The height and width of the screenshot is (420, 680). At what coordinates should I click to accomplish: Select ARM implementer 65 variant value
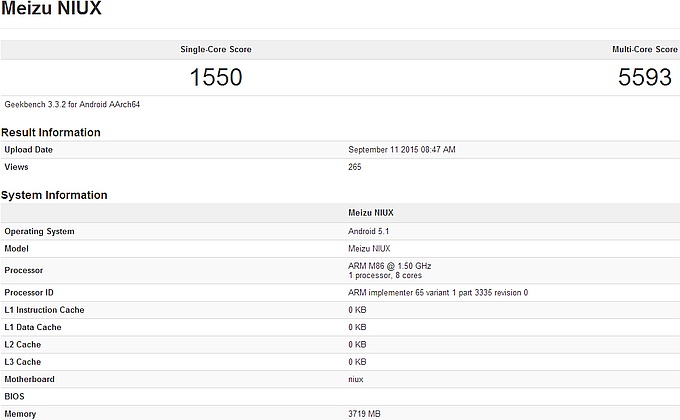(x=438, y=292)
